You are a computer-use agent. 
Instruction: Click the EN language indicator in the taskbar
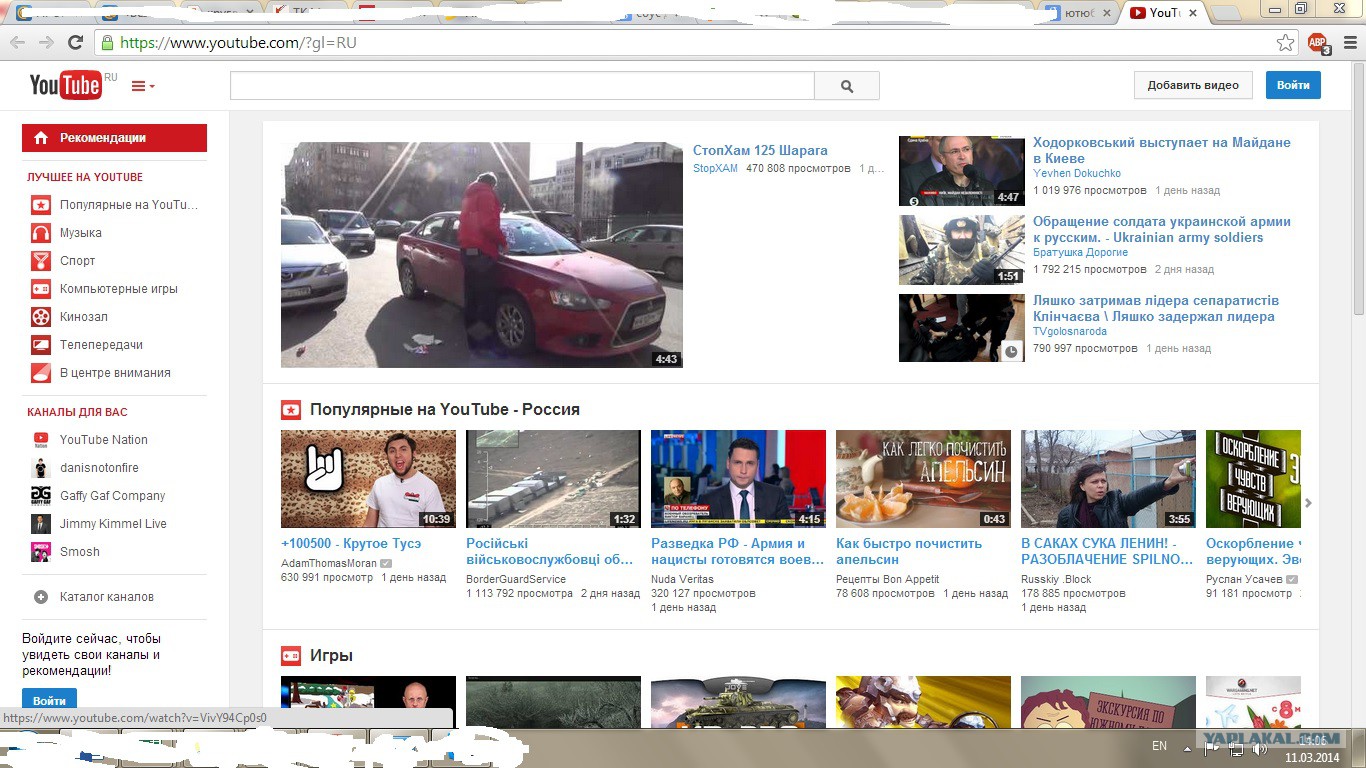tap(1160, 746)
